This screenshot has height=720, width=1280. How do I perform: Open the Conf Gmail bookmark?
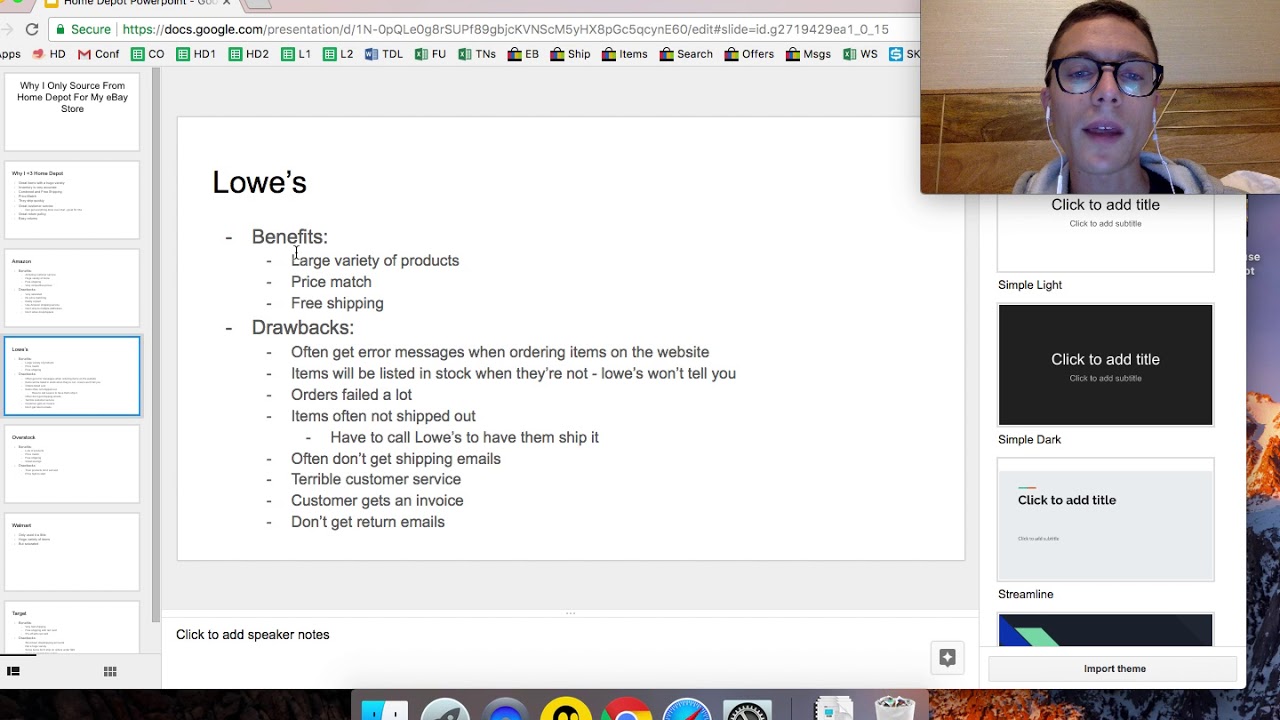pyautogui.click(x=98, y=54)
